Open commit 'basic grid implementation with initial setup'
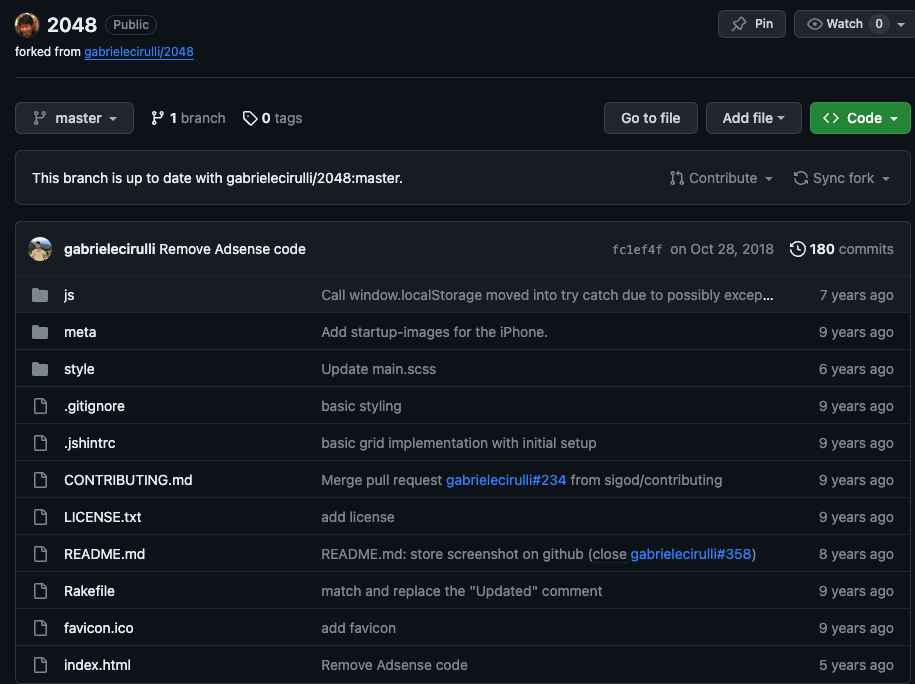Viewport: 915px width, 684px height. click(459, 443)
